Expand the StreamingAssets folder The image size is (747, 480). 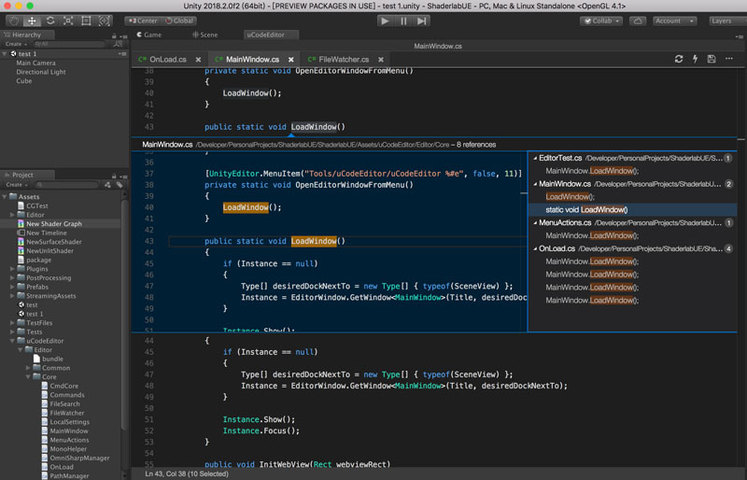pyautogui.click(x=12, y=296)
